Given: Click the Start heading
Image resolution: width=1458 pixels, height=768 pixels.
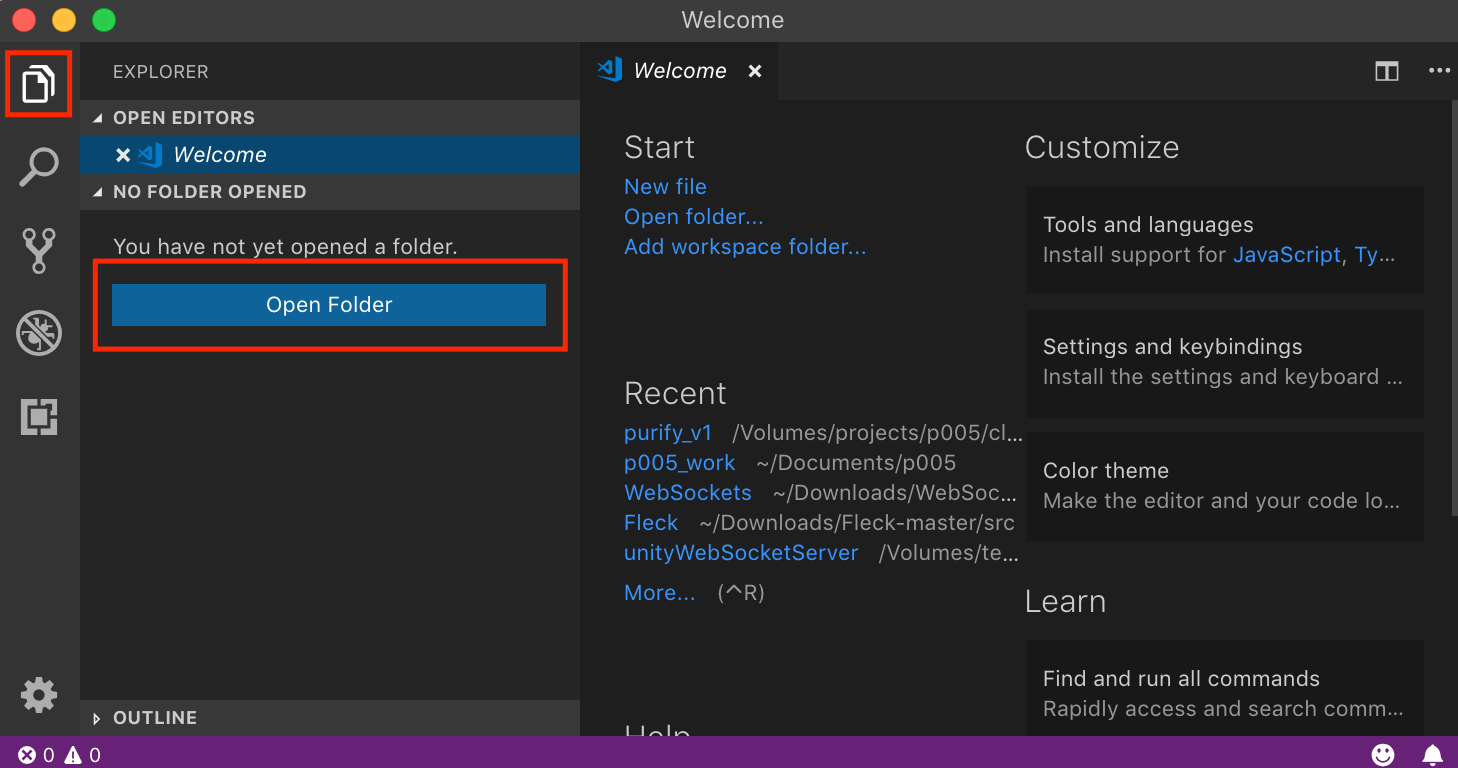Looking at the screenshot, I should [659, 147].
